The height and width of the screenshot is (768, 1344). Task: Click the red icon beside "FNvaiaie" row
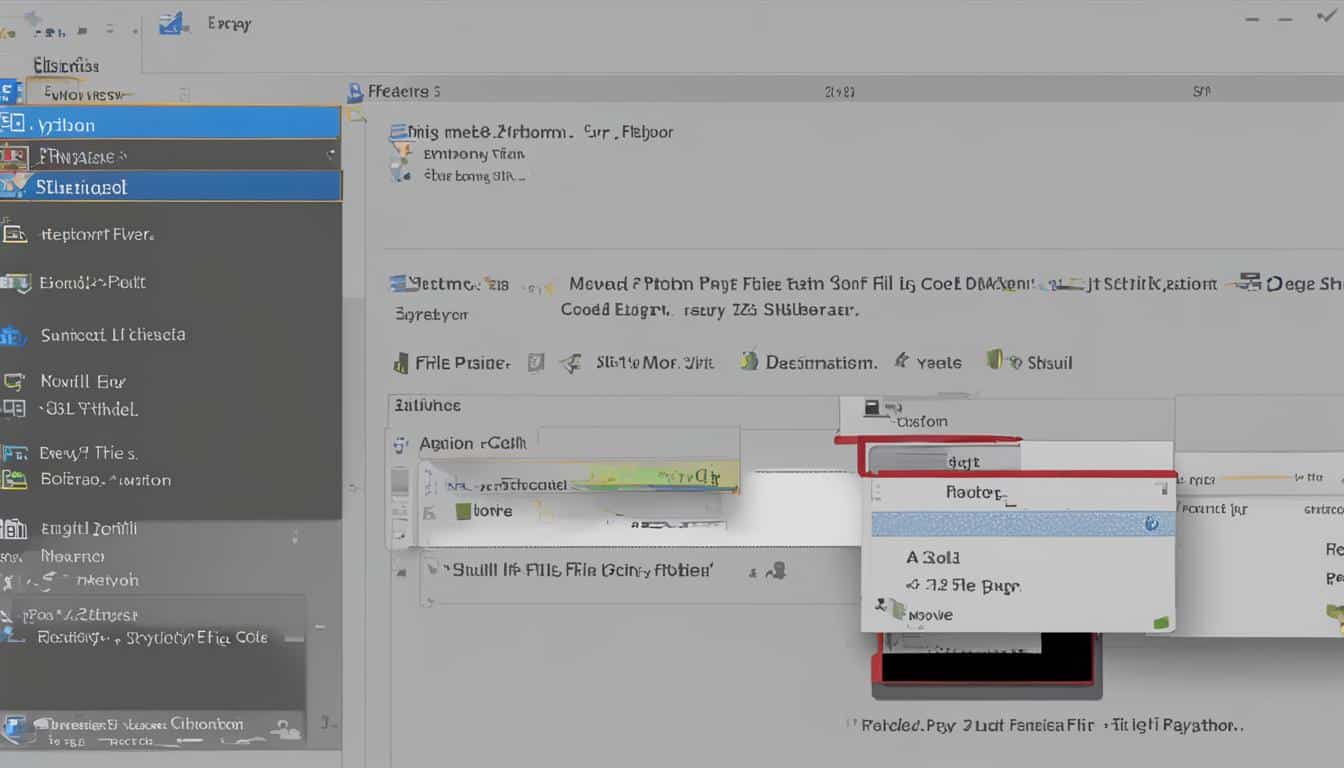tap(14, 156)
